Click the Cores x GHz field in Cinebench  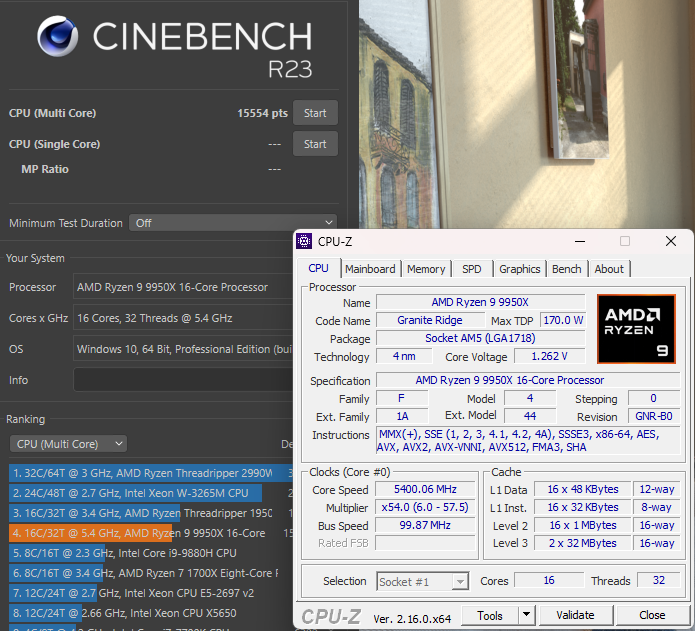[x=183, y=318]
